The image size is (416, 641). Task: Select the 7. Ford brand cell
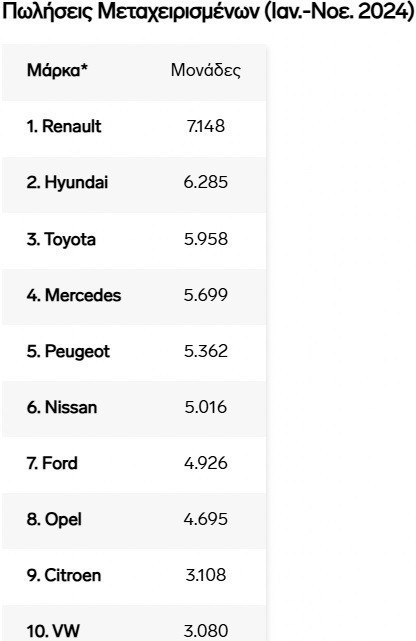pyautogui.click(x=52, y=463)
